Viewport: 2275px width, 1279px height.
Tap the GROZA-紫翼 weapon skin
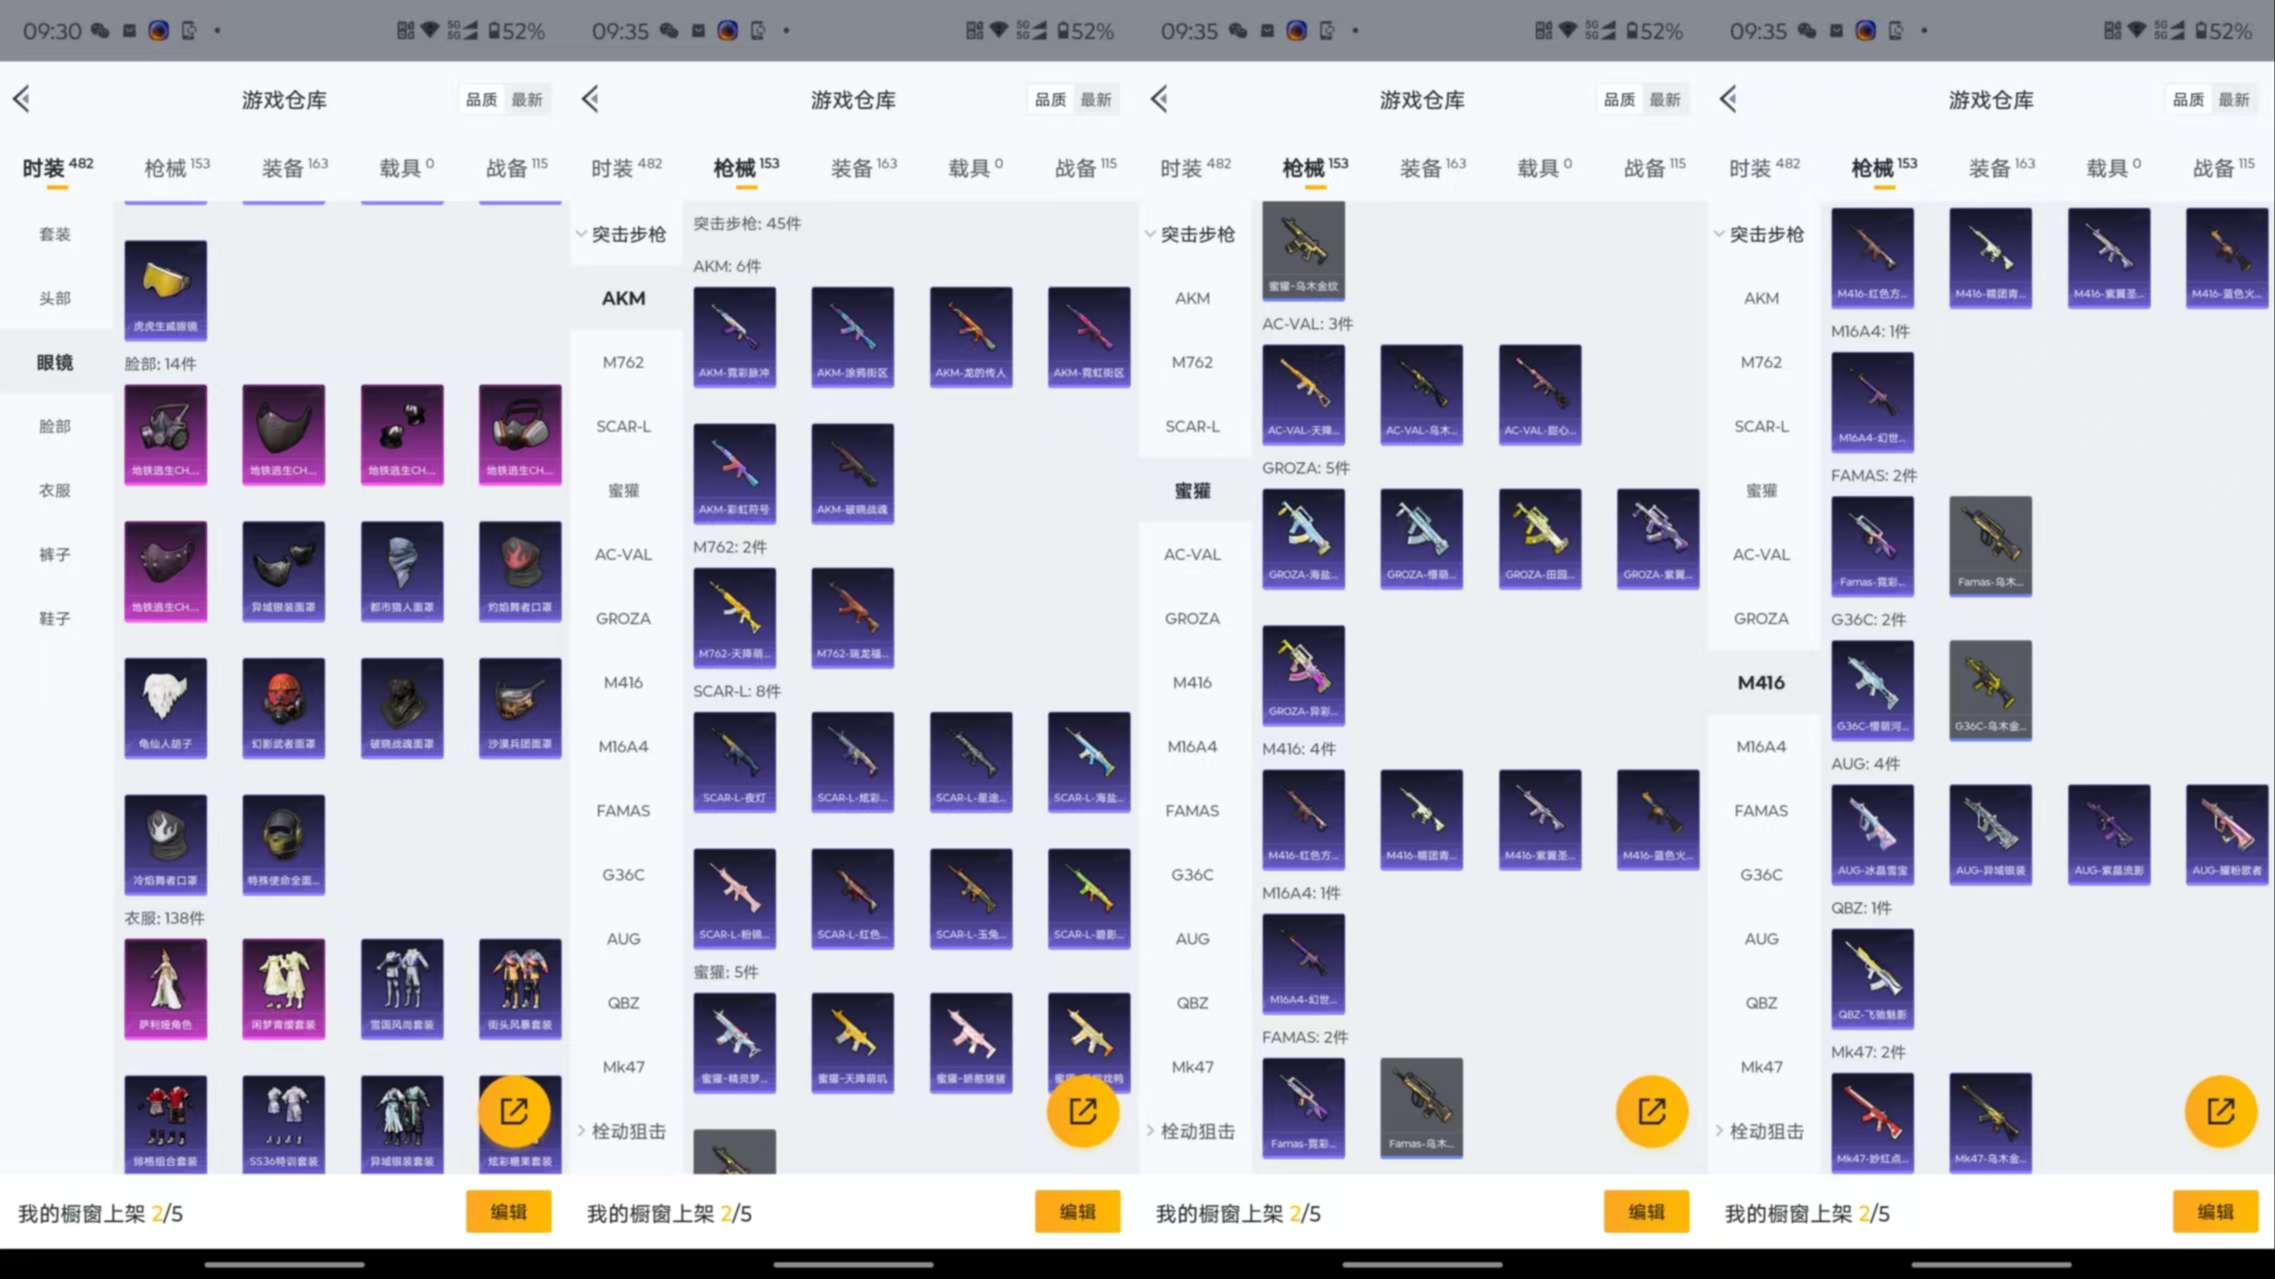point(1657,538)
